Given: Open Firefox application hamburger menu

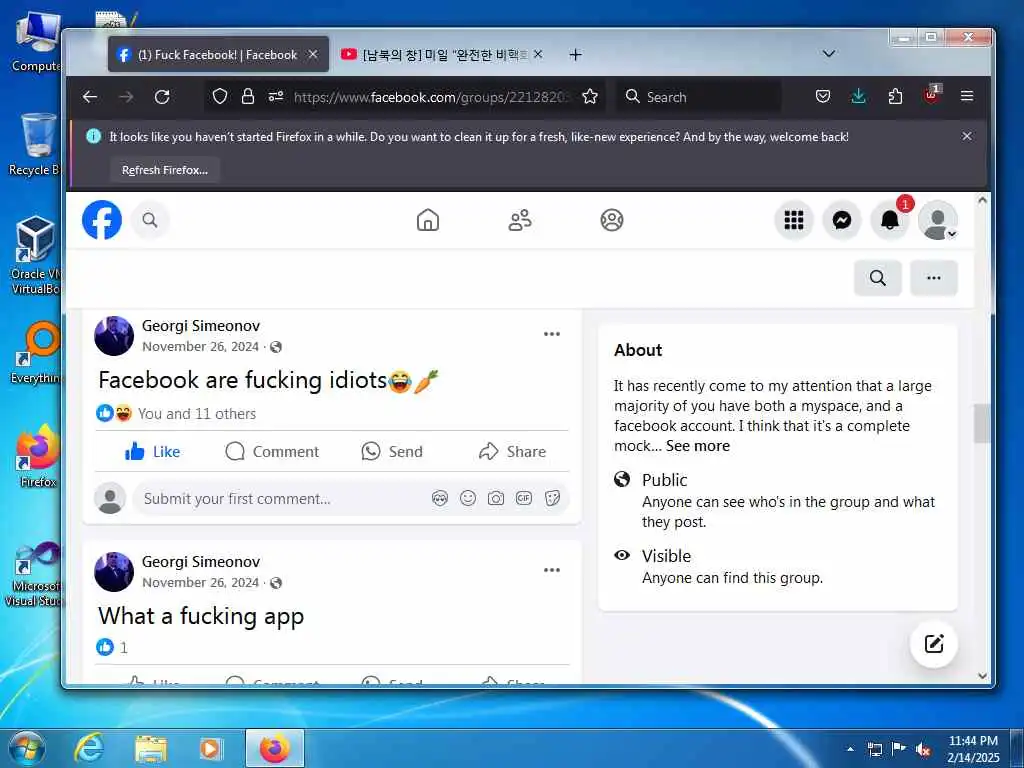Looking at the screenshot, I should (x=967, y=97).
